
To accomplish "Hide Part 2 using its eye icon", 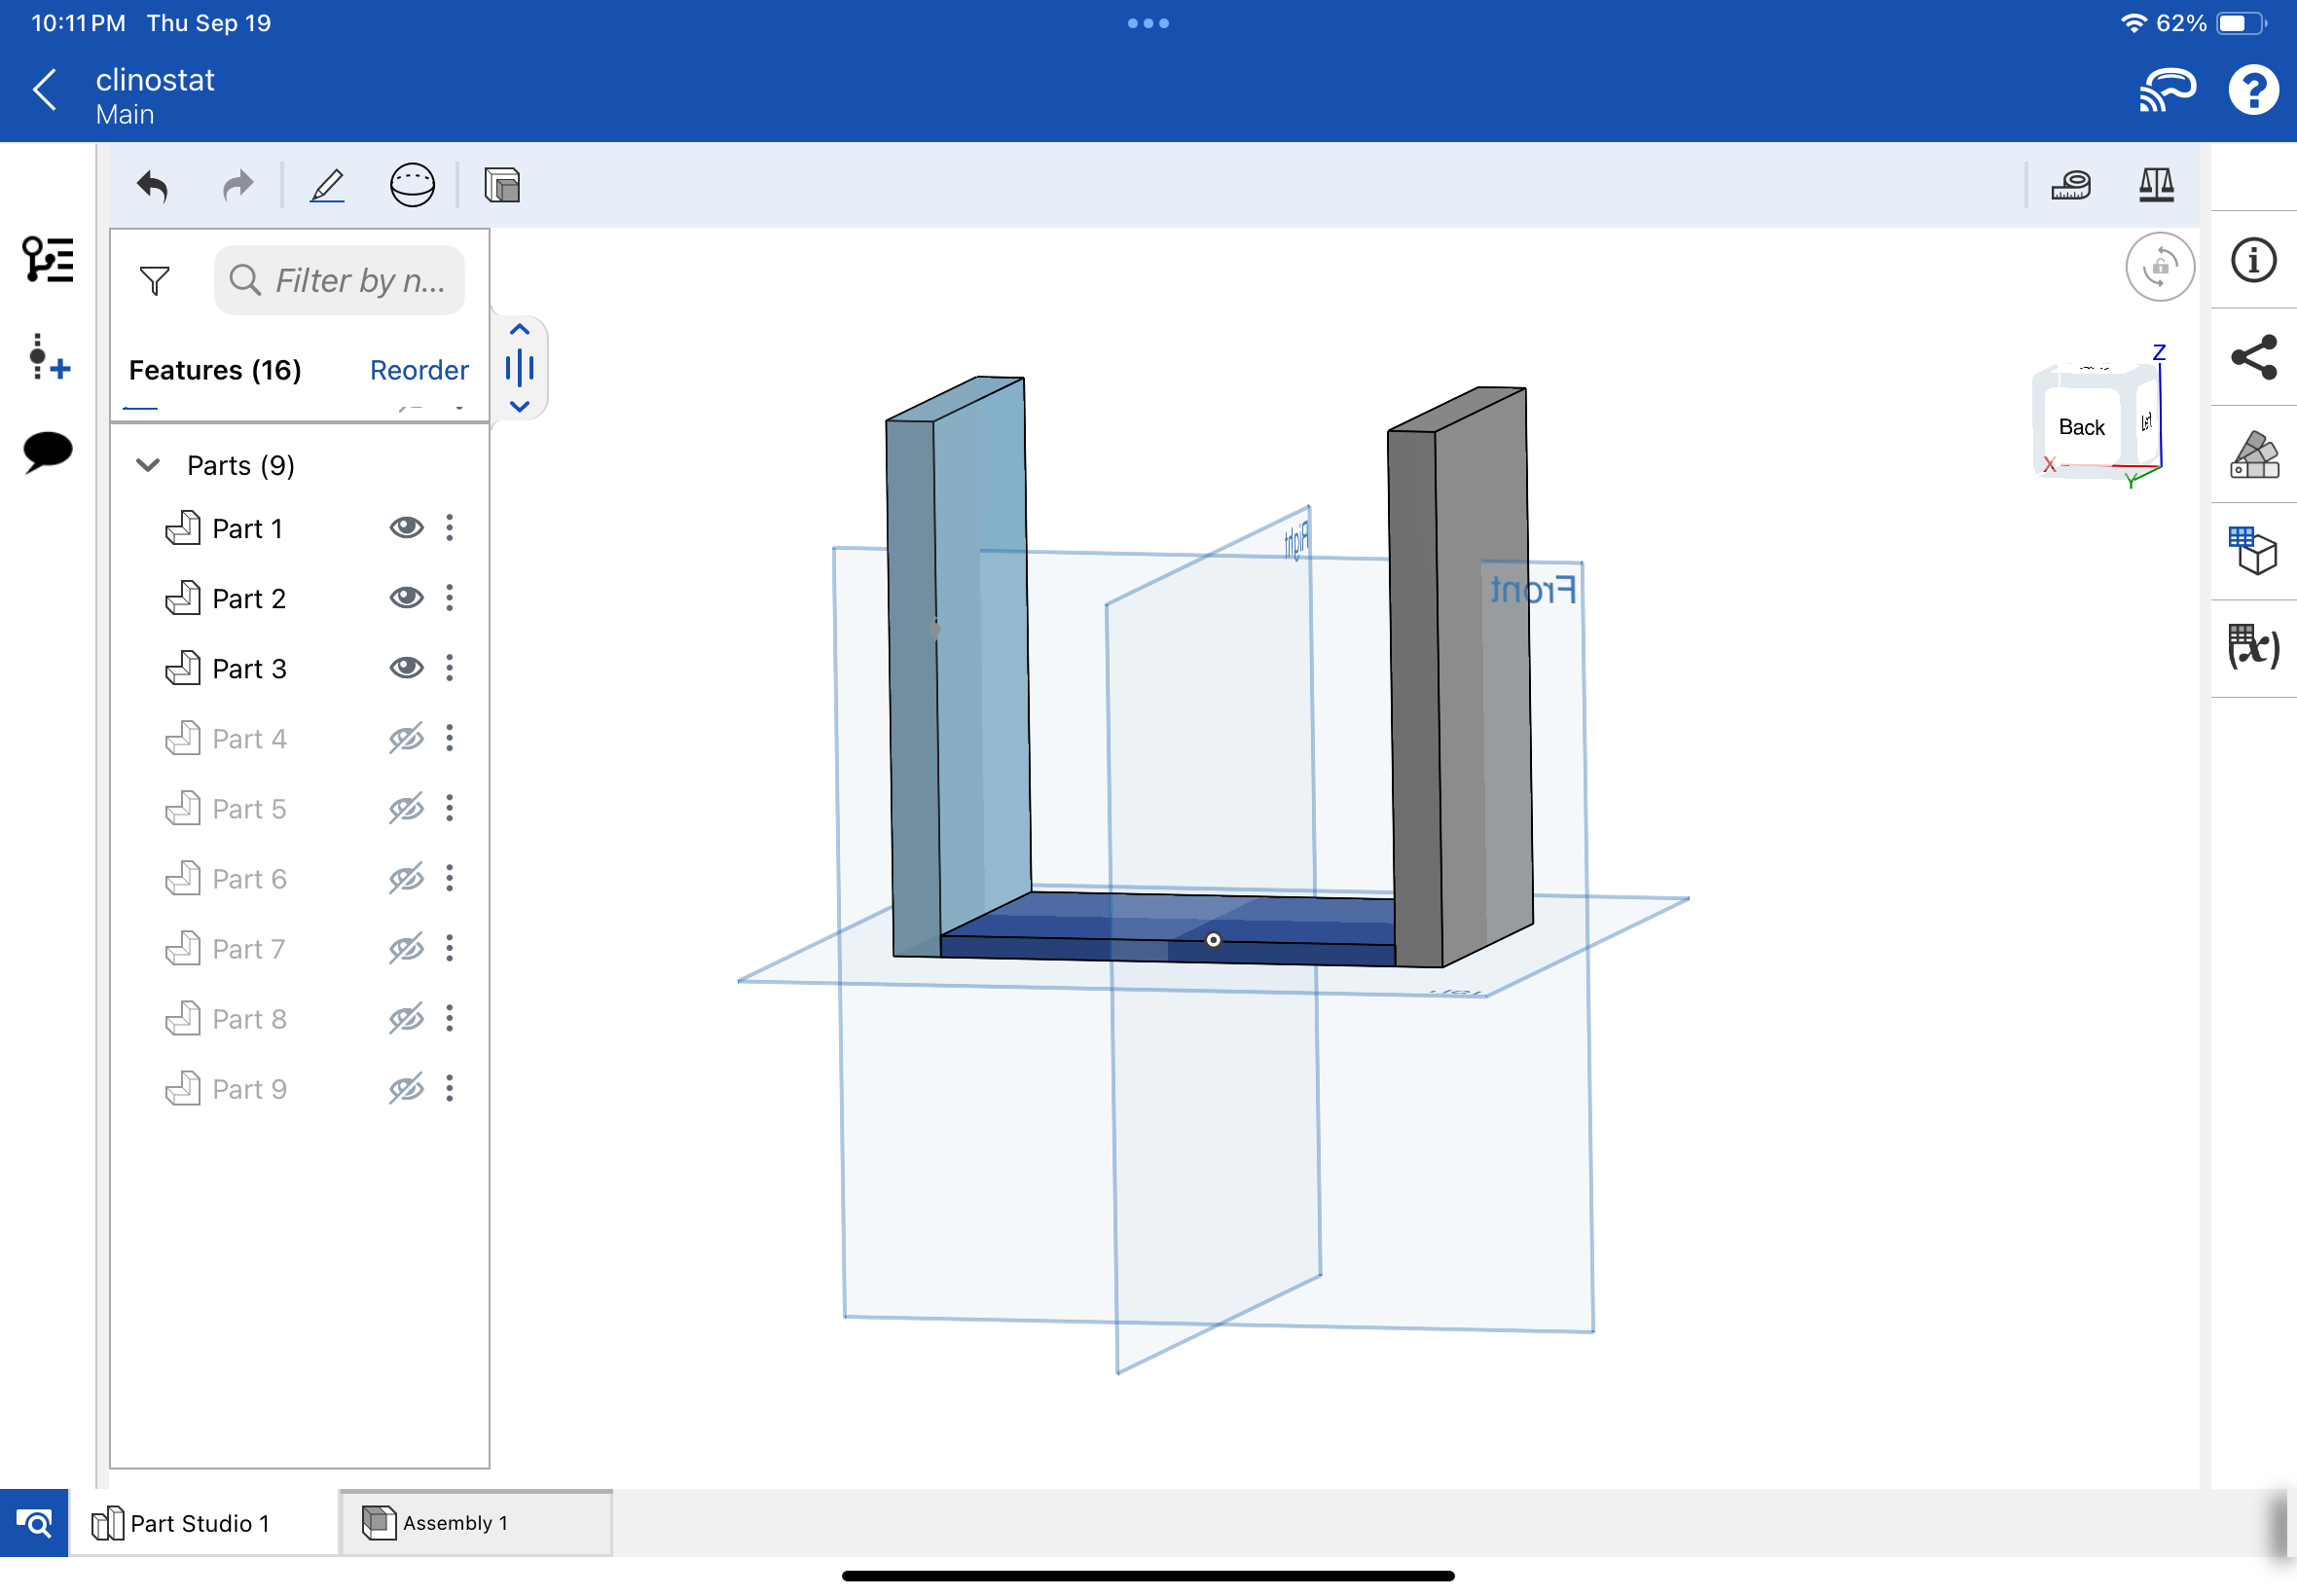I will [x=406, y=598].
